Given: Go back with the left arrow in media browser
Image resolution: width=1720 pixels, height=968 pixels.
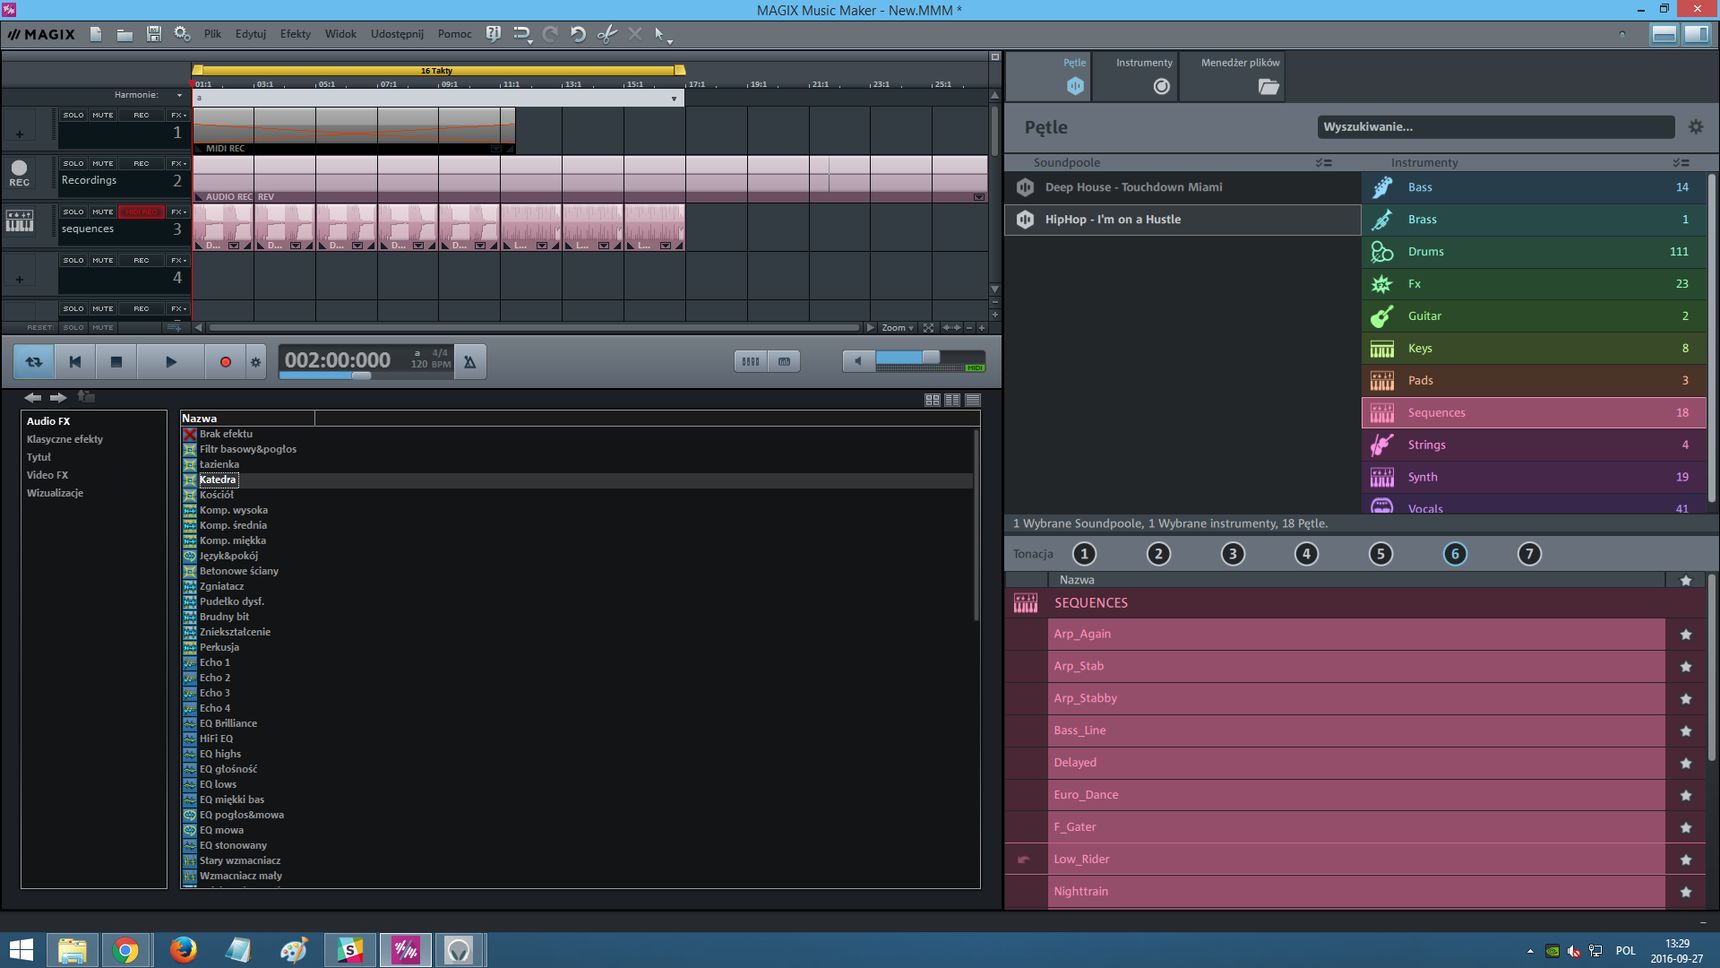Looking at the screenshot, I should pyautogui.click(x=33, y=398).
